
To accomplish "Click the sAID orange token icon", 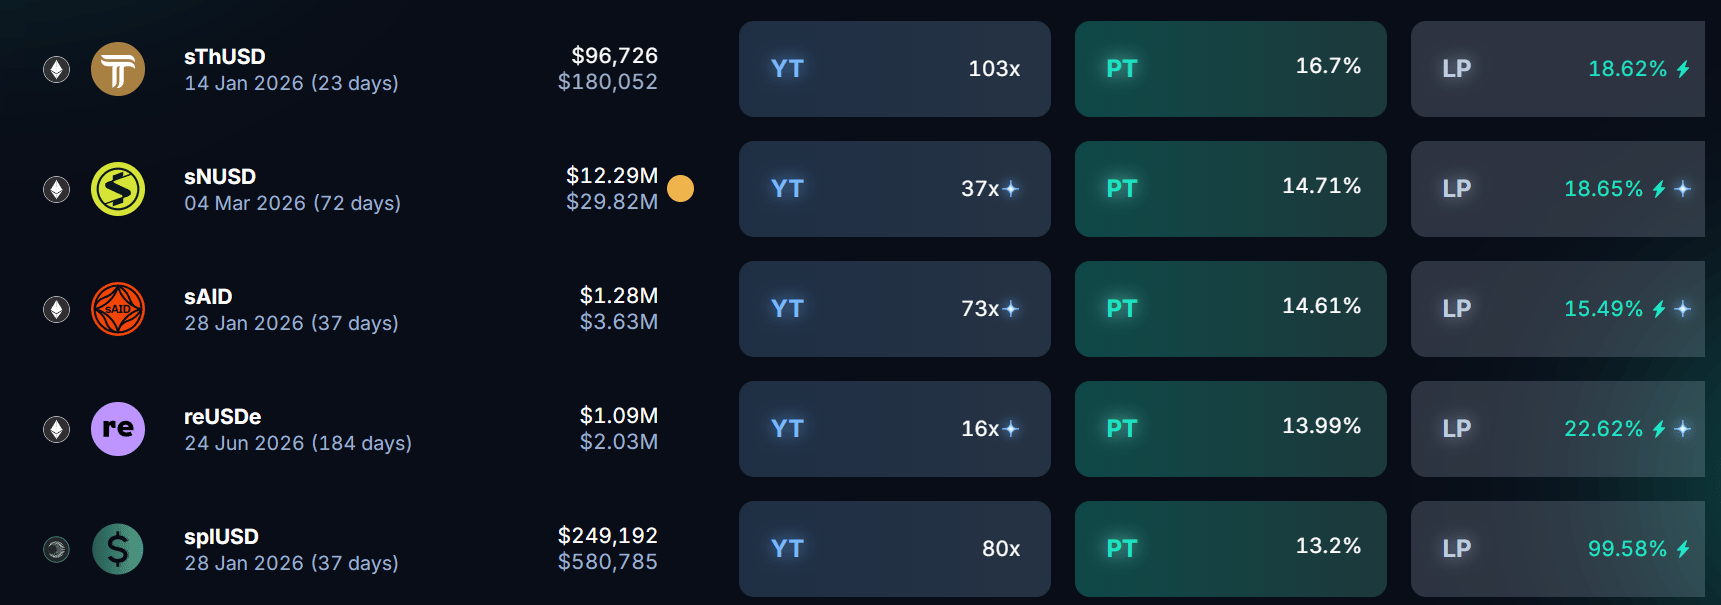I will coord(118,309).
